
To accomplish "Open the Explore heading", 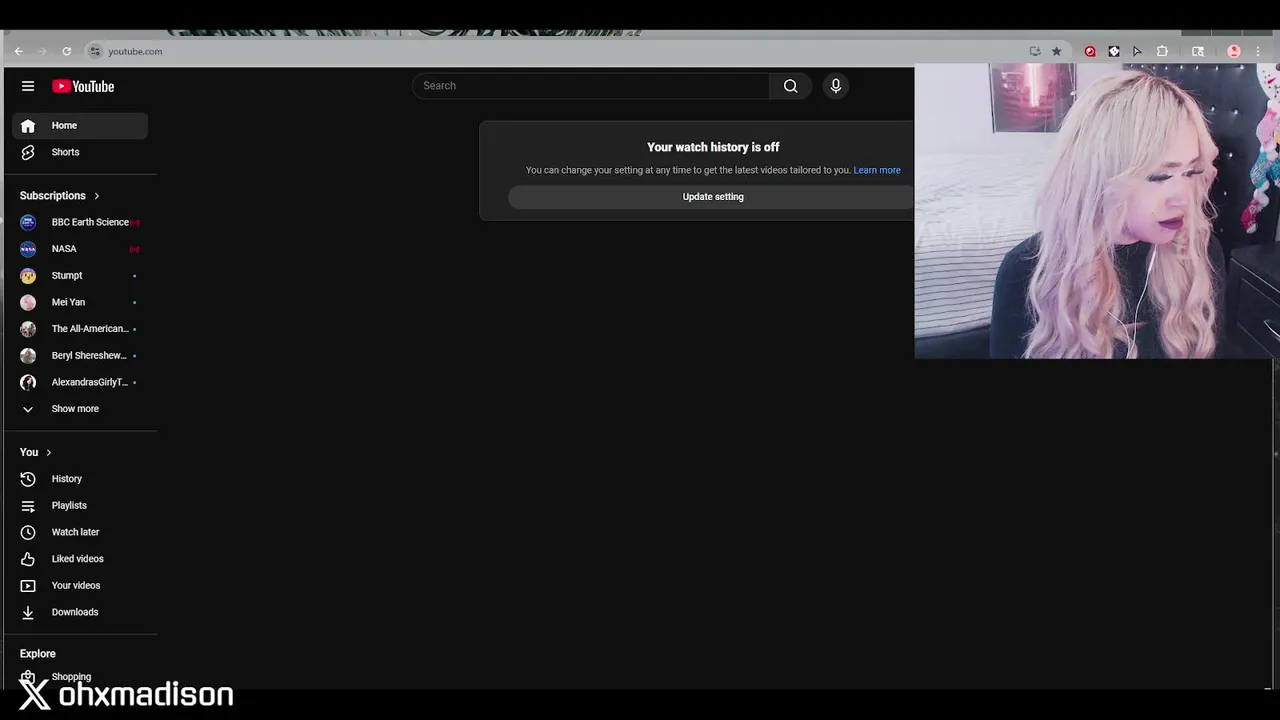I will (38, 654).
